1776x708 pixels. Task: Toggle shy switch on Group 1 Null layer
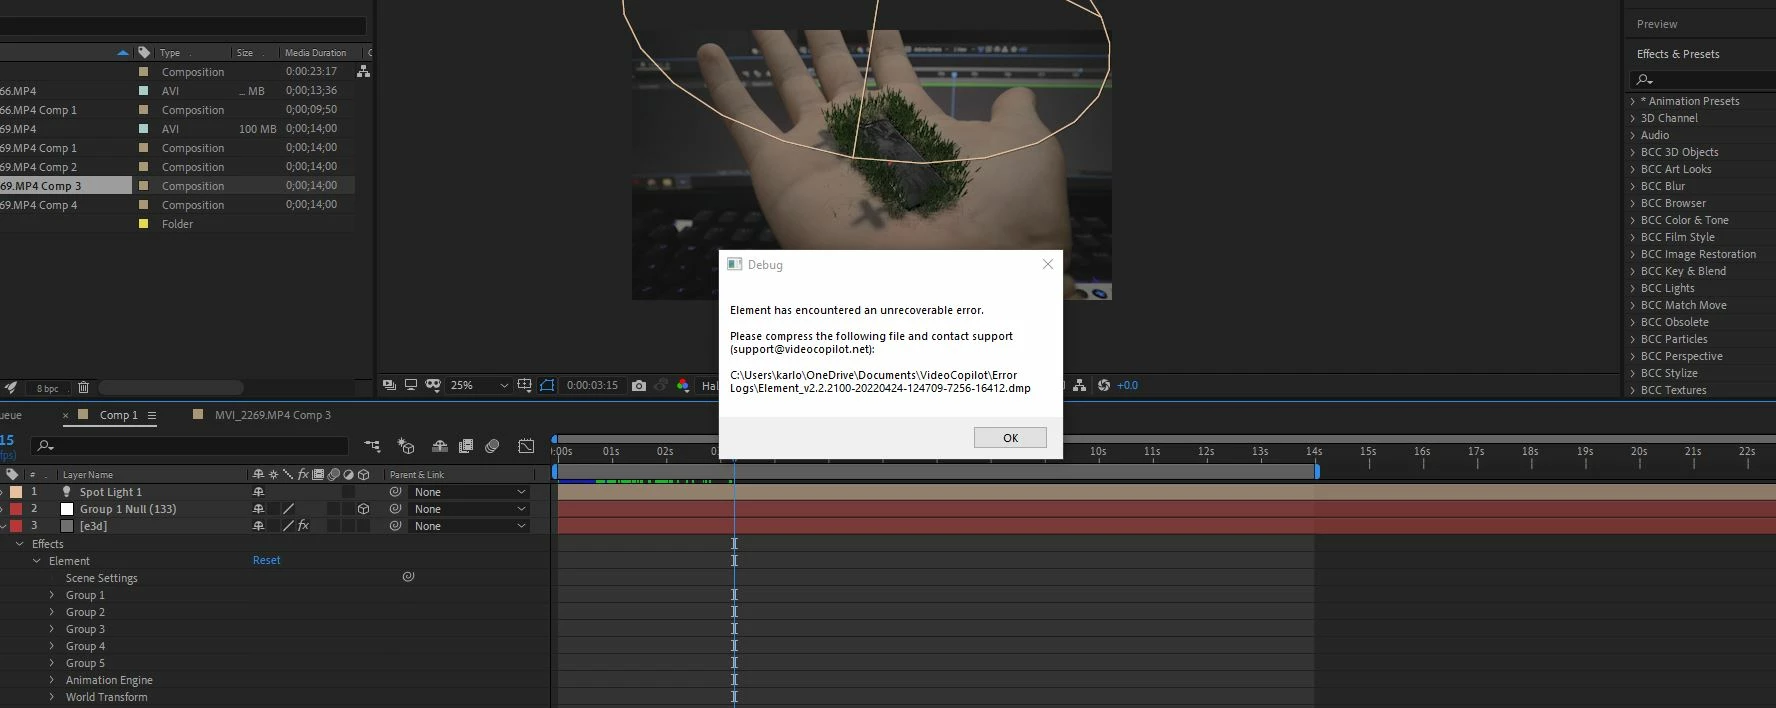pyautogui.click(x=258, y=509)
